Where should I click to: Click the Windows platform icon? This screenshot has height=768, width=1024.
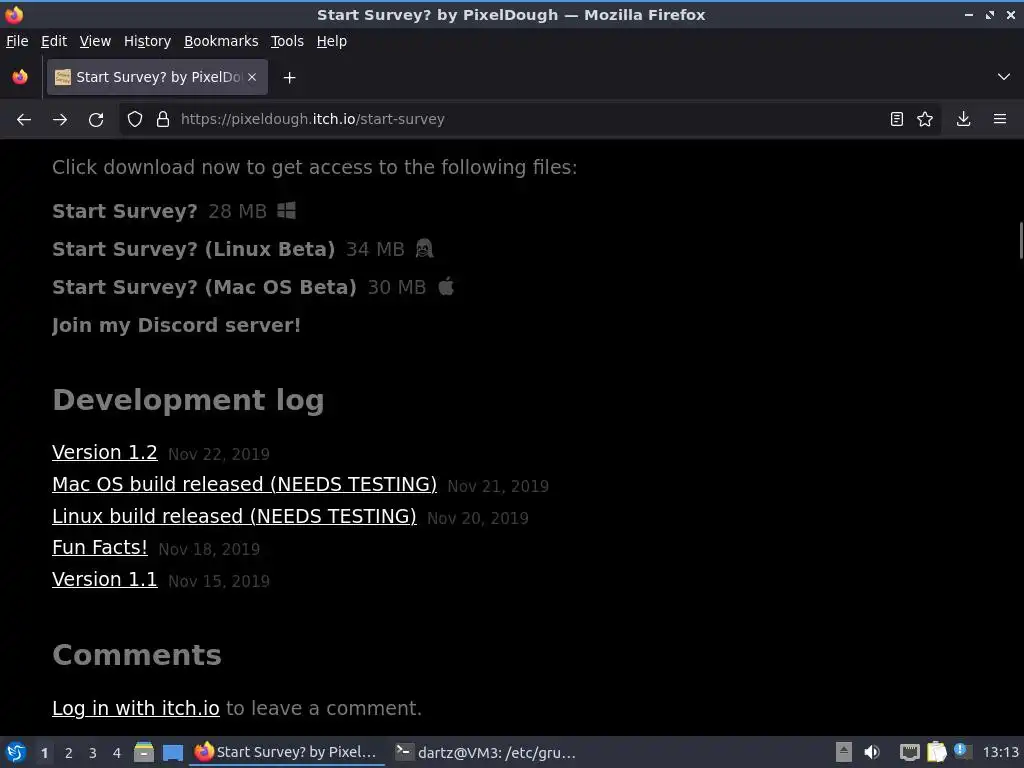(x=286, y=211)
